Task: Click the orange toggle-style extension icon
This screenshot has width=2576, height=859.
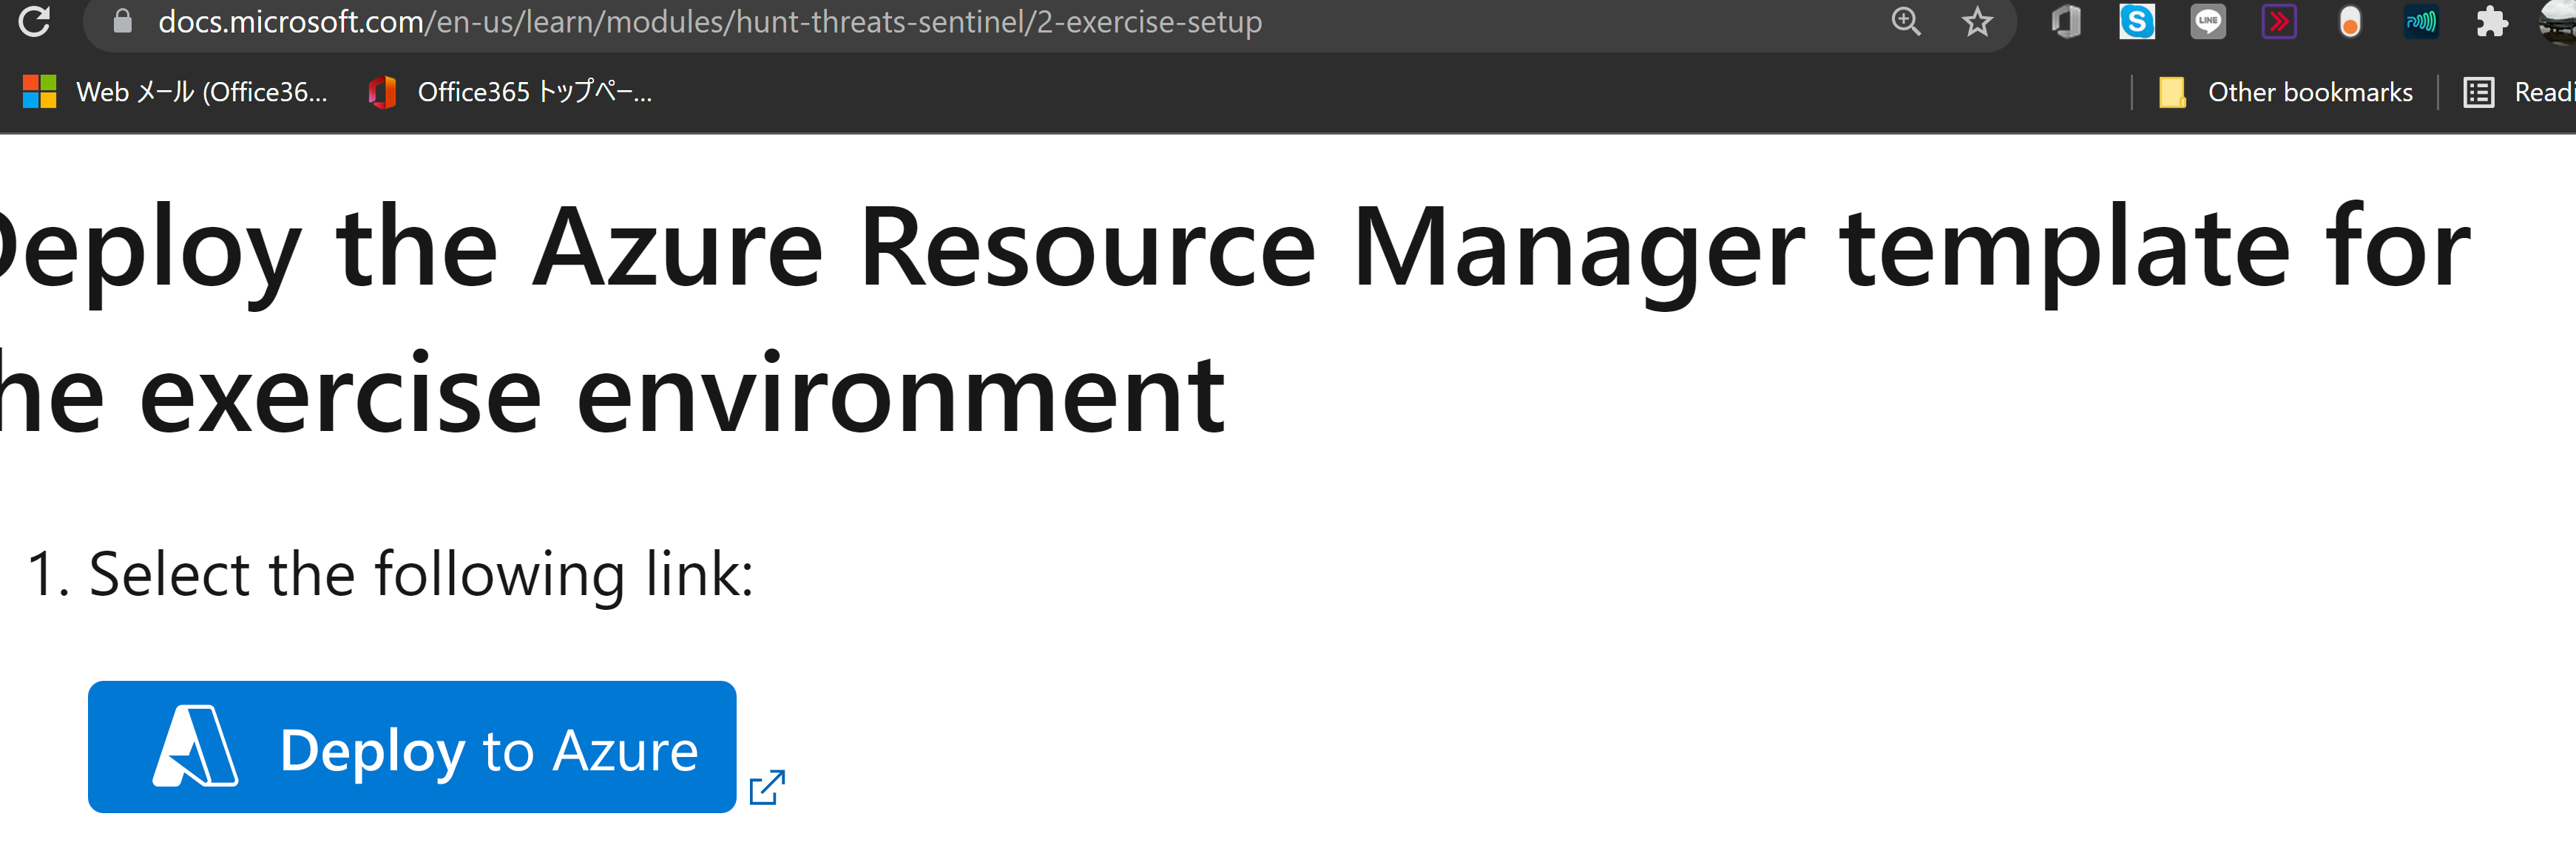Action: tap(2351, 22)
